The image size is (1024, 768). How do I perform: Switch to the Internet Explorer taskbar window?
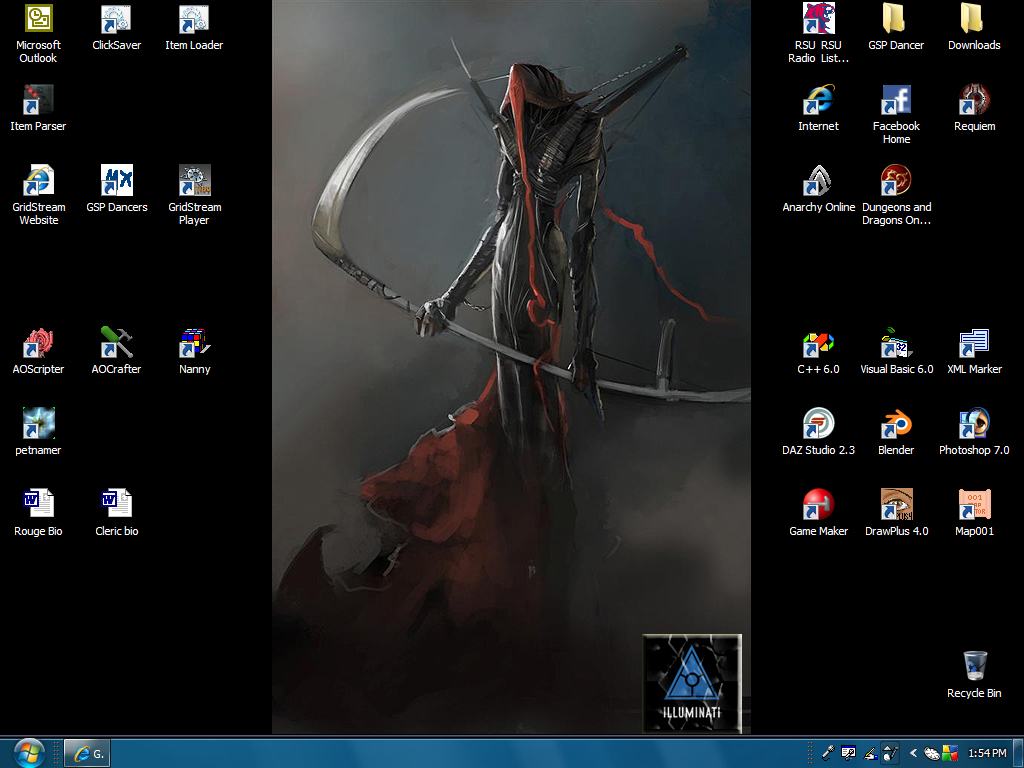click(87, 753)
